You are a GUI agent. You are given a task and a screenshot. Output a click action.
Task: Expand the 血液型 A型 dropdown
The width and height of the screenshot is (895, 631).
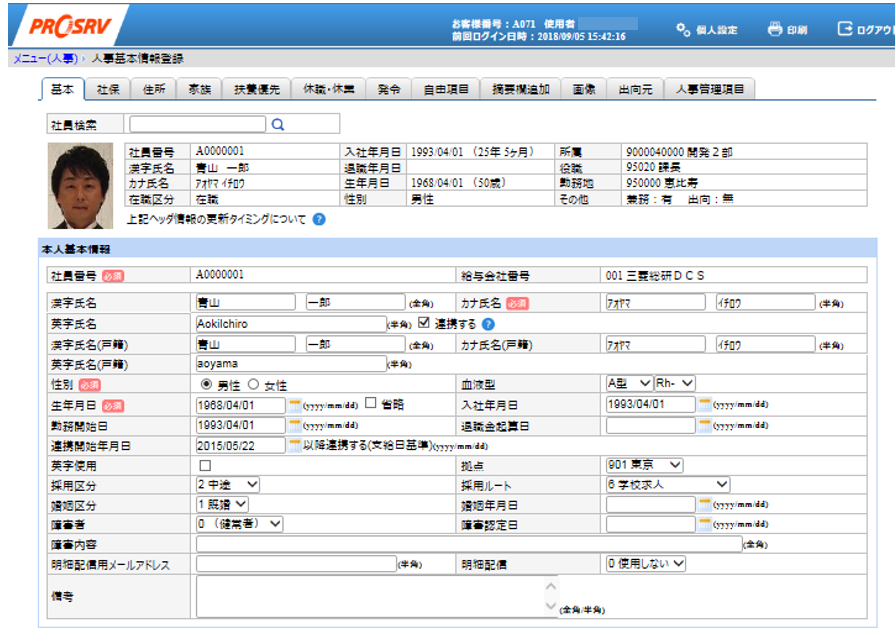628,384
